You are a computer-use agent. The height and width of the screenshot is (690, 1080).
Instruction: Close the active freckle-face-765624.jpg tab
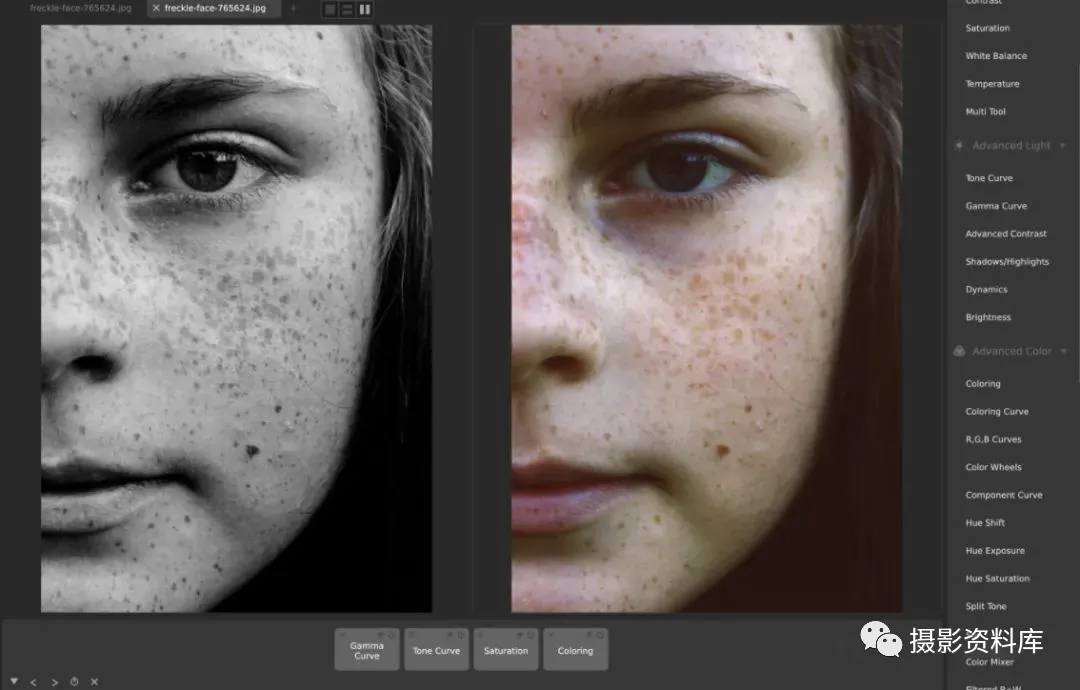coord(156,8)
